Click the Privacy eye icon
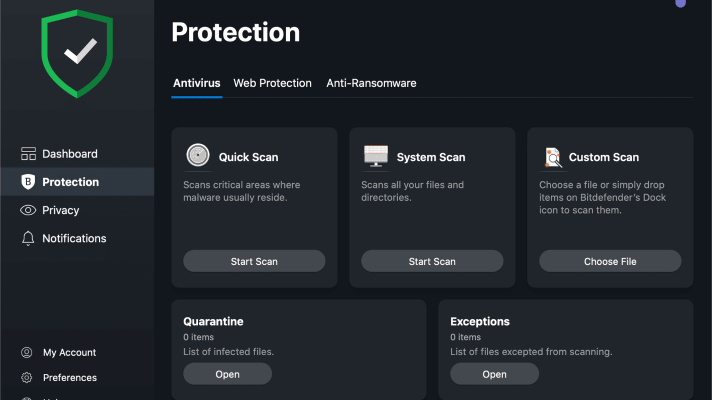Viewport: 712px width, 400px height. [28, 210]
